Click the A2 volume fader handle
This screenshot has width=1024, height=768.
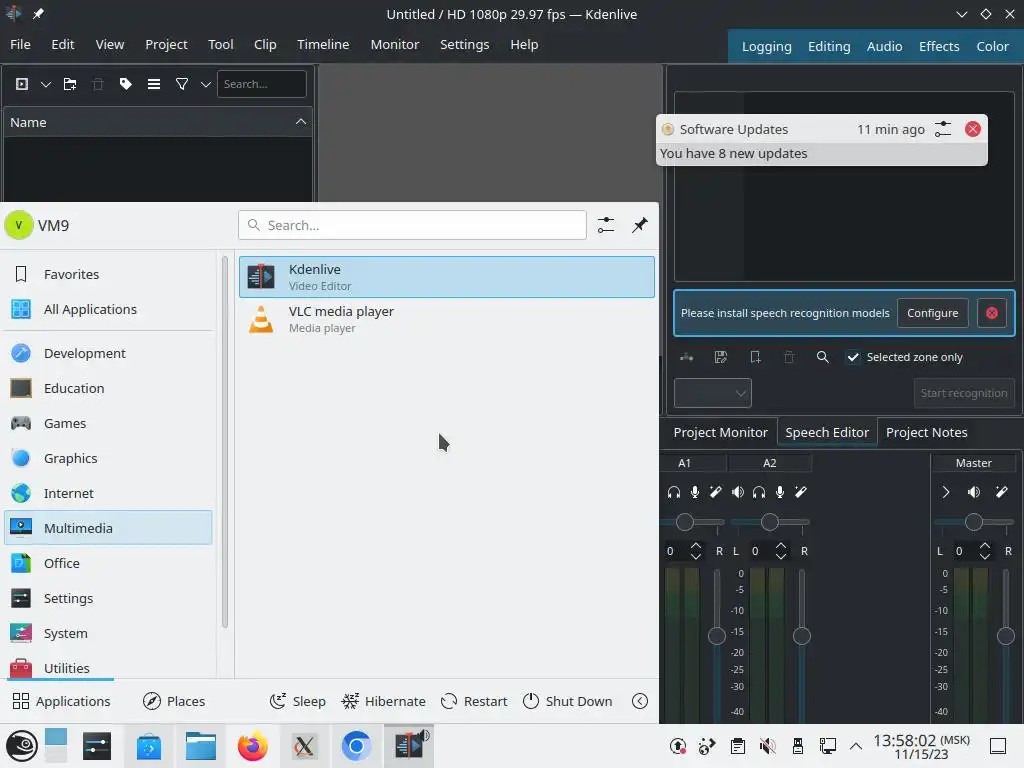click(802, 636)
